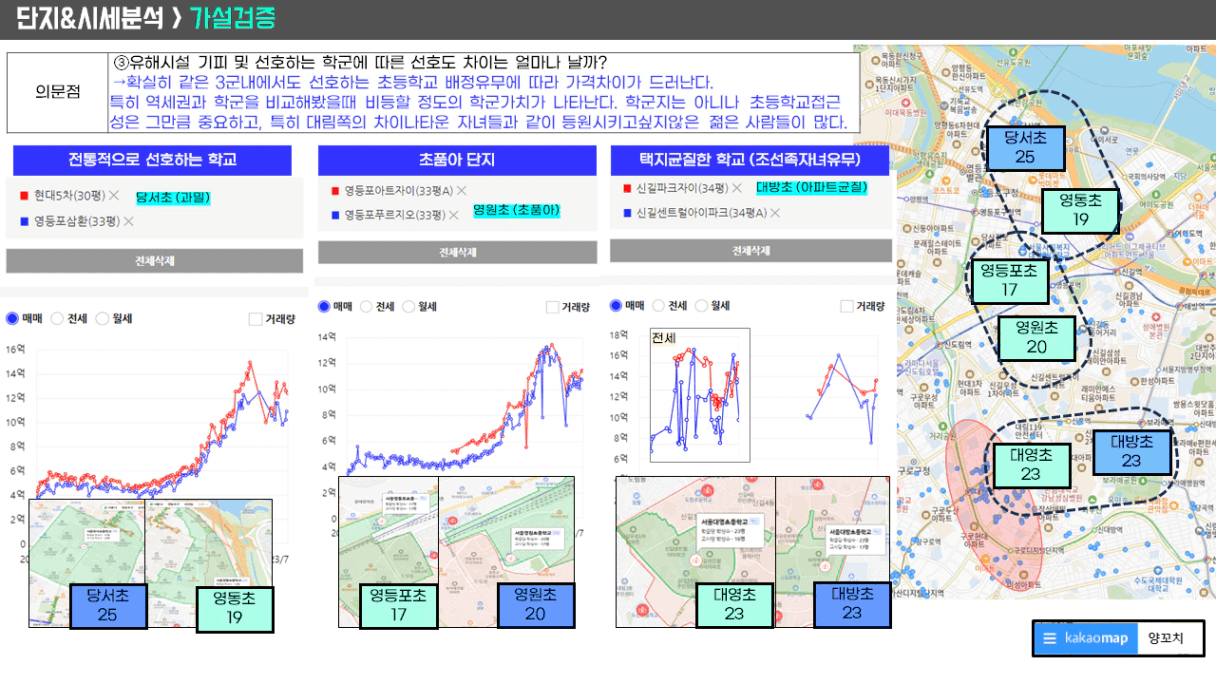Click the 영동초 19 box below the left chart

pyautogui.click(x=235, y=609)
